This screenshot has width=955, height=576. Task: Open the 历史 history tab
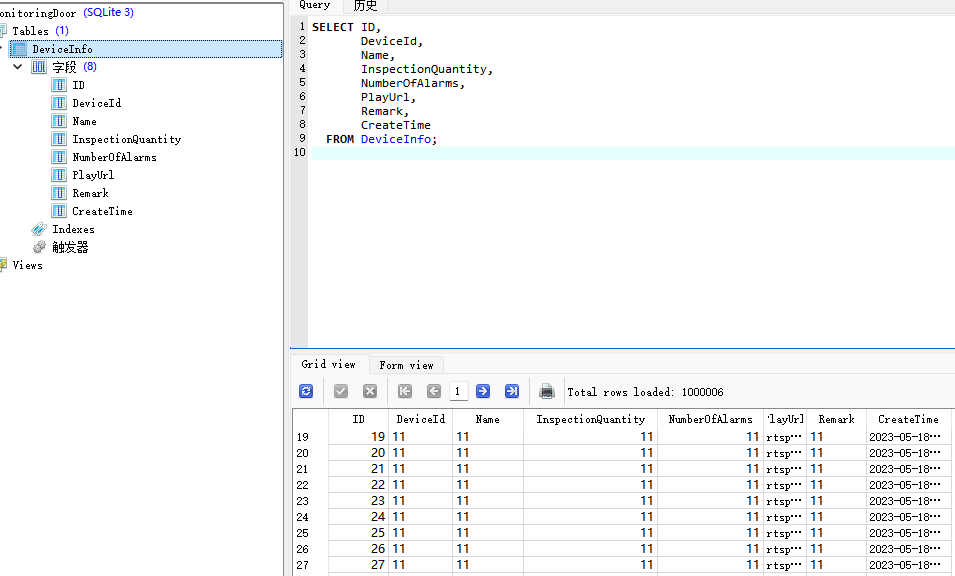(365, 5)
